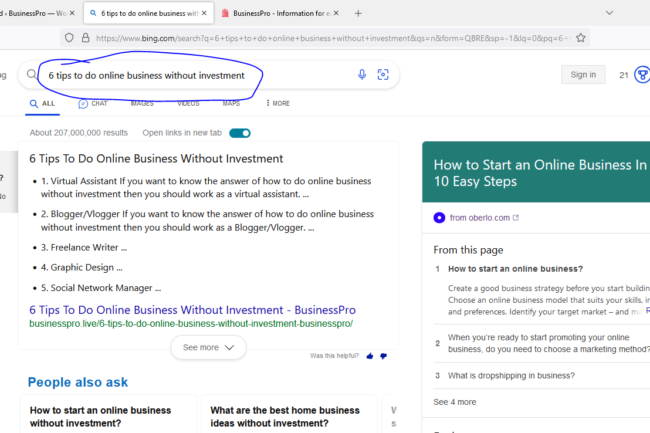Close the 'BusinessPro - Information for' tab
The width and height of the screenshot is (650, 433).
pos(336,13)
